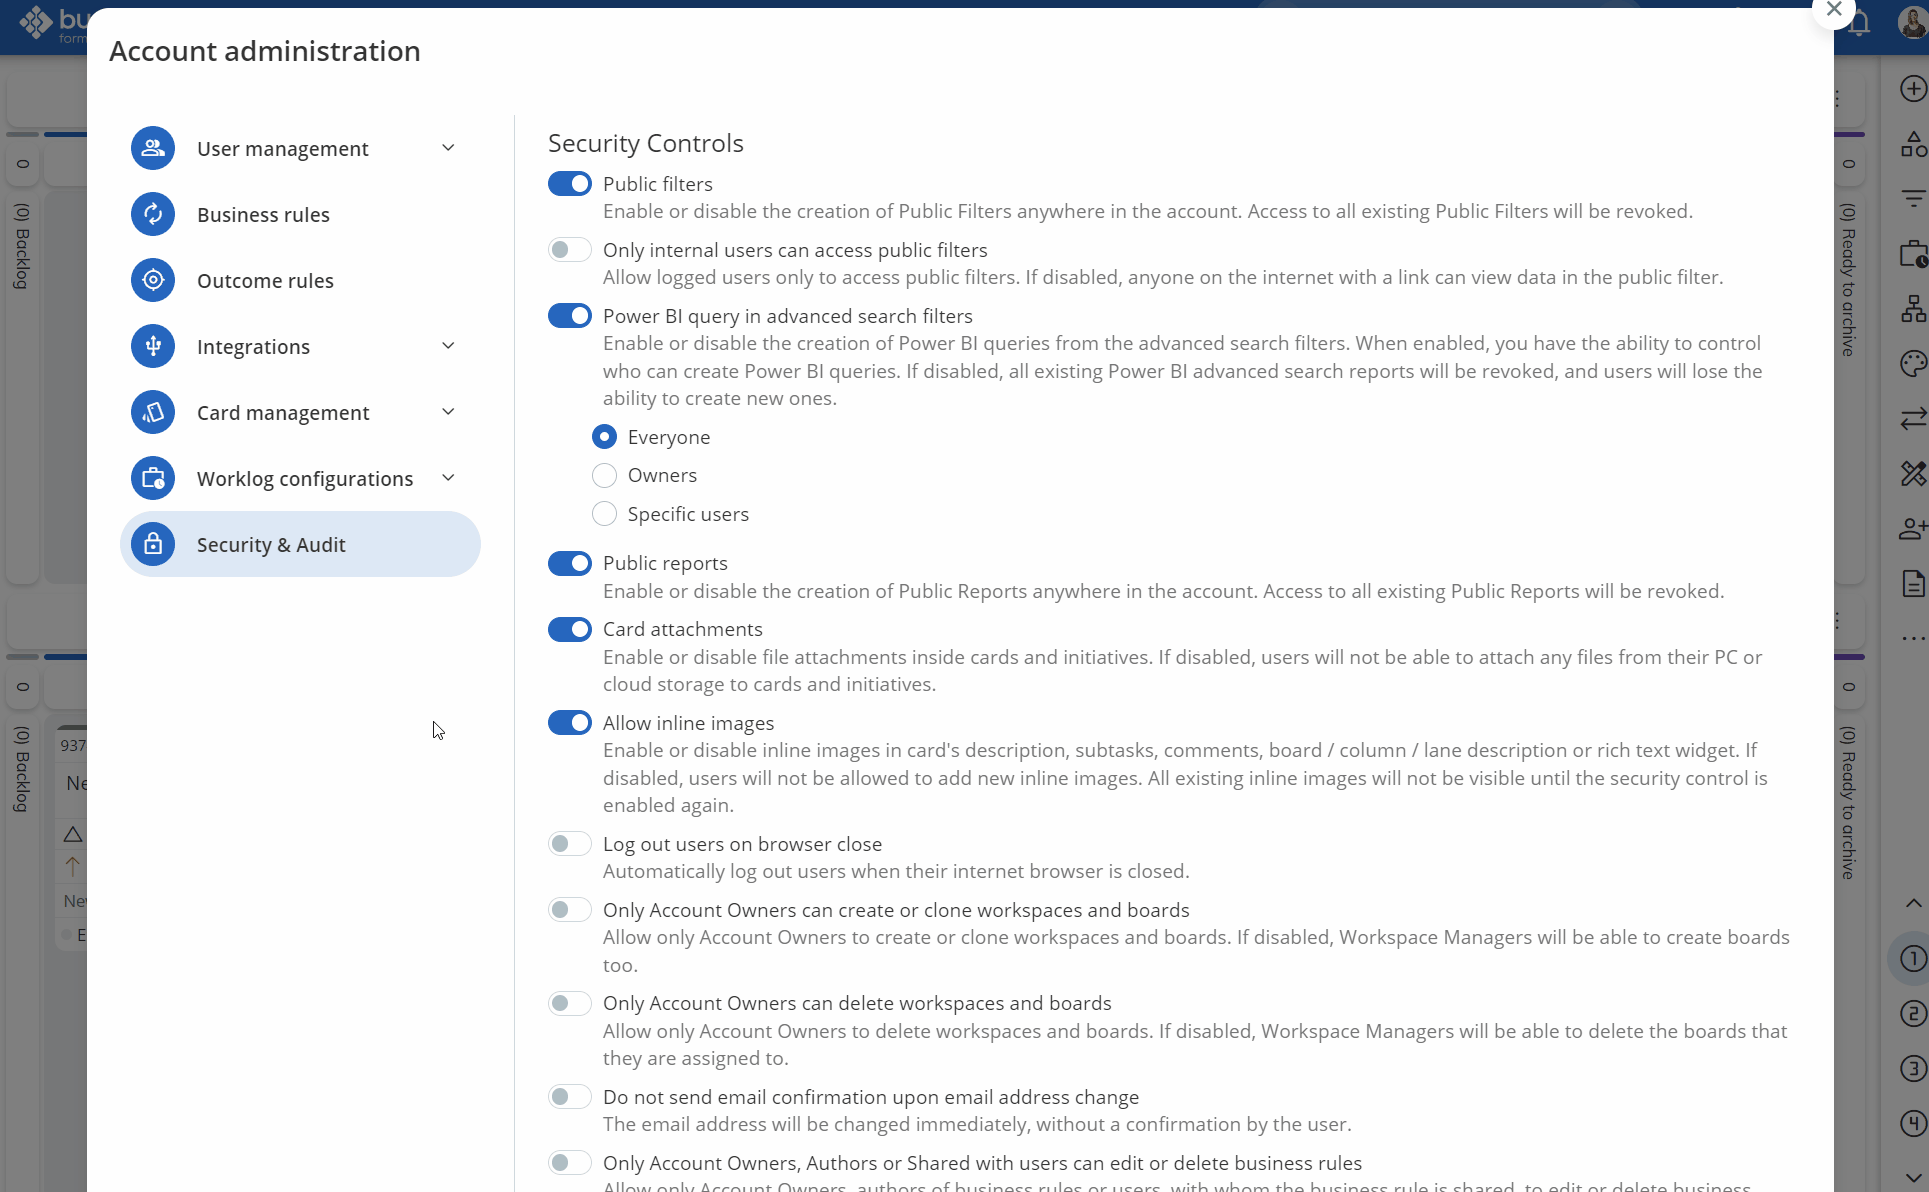Open the notifications bell

(x=1860, y=24)
